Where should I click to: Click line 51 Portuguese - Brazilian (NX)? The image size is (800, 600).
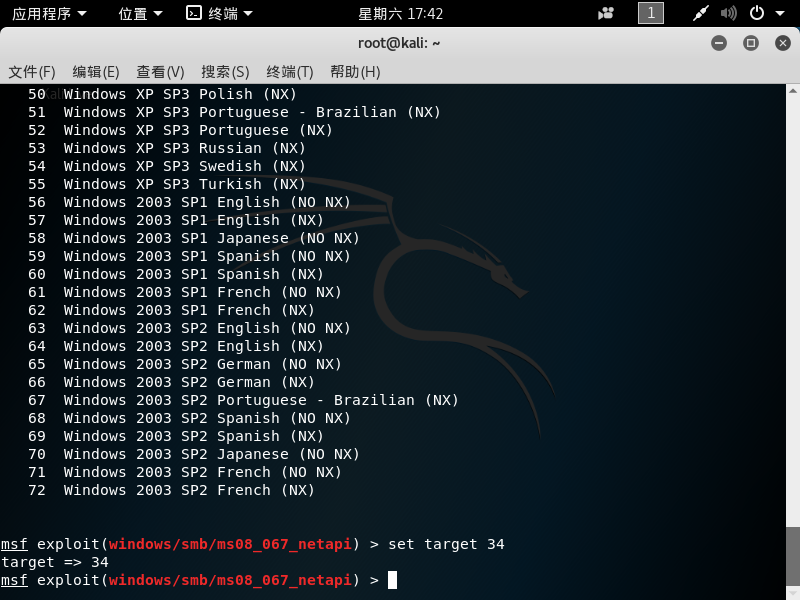(234, 112)
